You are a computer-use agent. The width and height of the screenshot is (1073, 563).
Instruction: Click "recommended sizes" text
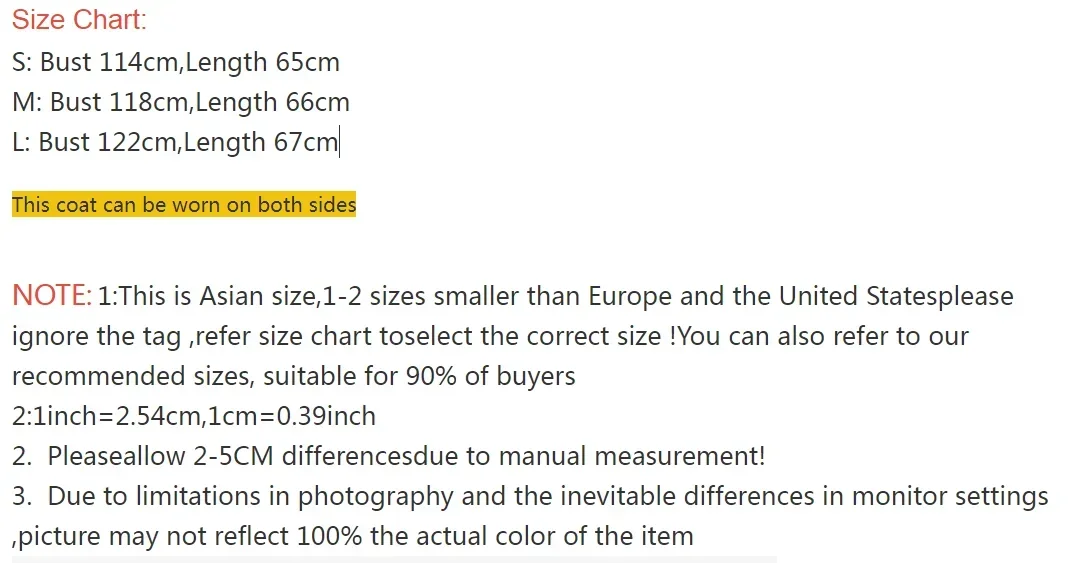pyautogui.click(x=136, y=376)
